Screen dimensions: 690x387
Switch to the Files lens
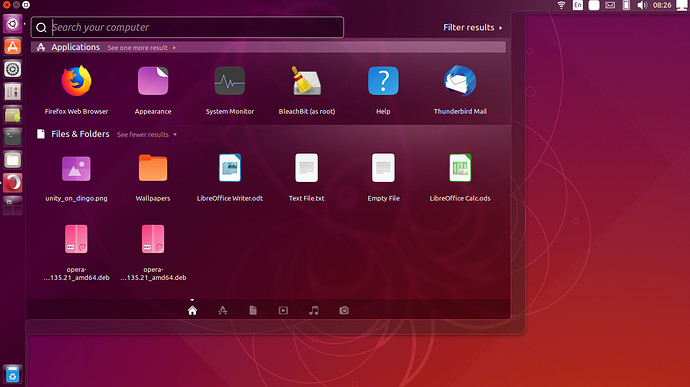253,310
